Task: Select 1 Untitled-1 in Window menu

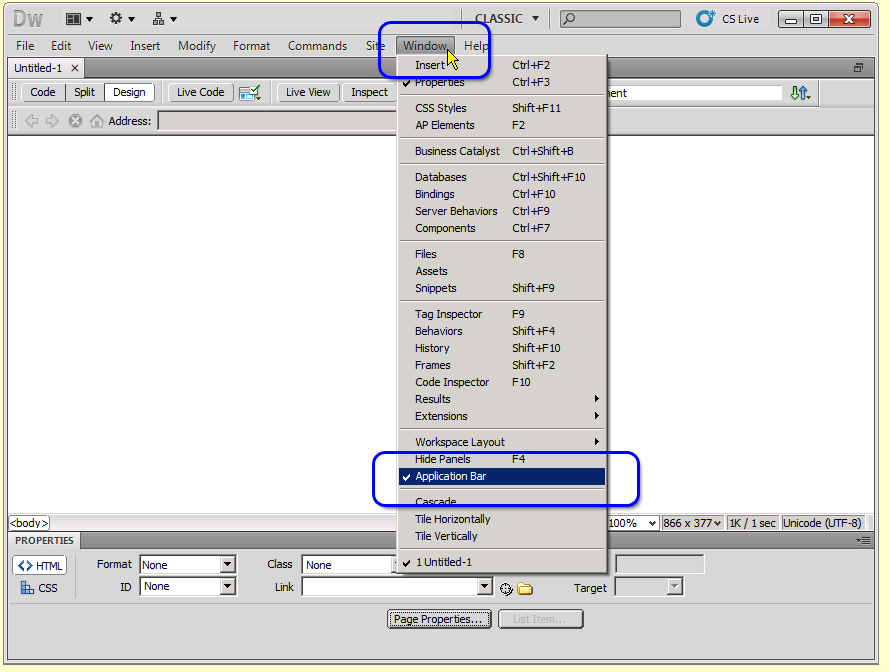Action: 502,562
